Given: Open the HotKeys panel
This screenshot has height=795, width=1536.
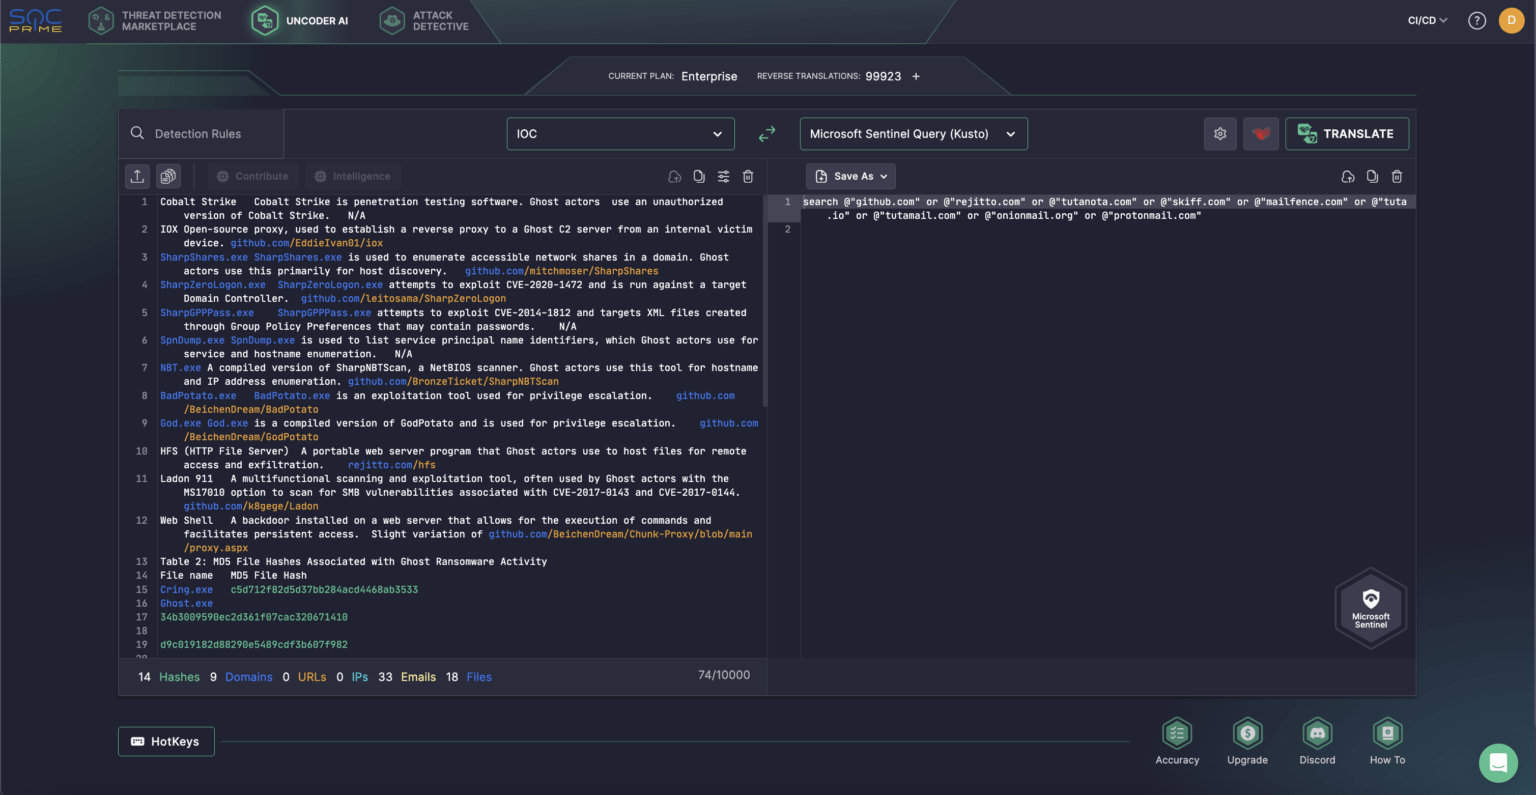Looking at the screenshot, I should click(165, 742).
